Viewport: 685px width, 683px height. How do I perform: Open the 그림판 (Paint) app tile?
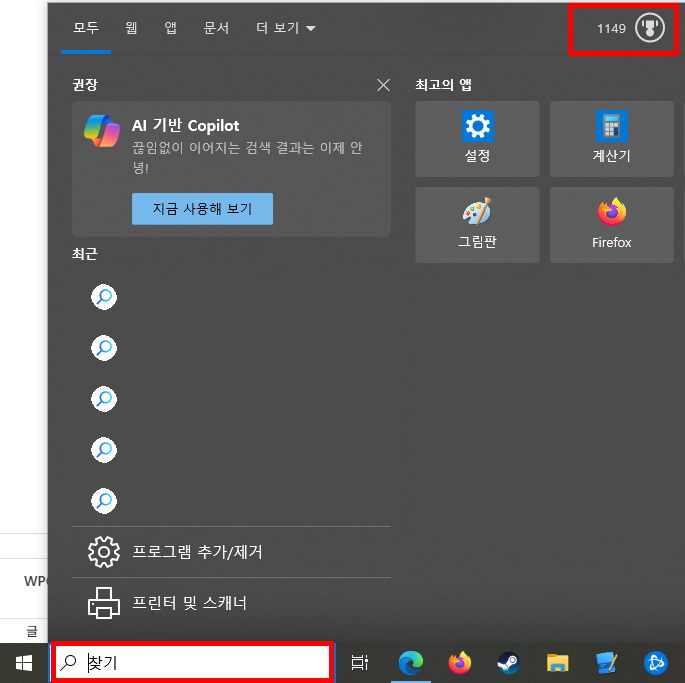(x=477, y=225)
